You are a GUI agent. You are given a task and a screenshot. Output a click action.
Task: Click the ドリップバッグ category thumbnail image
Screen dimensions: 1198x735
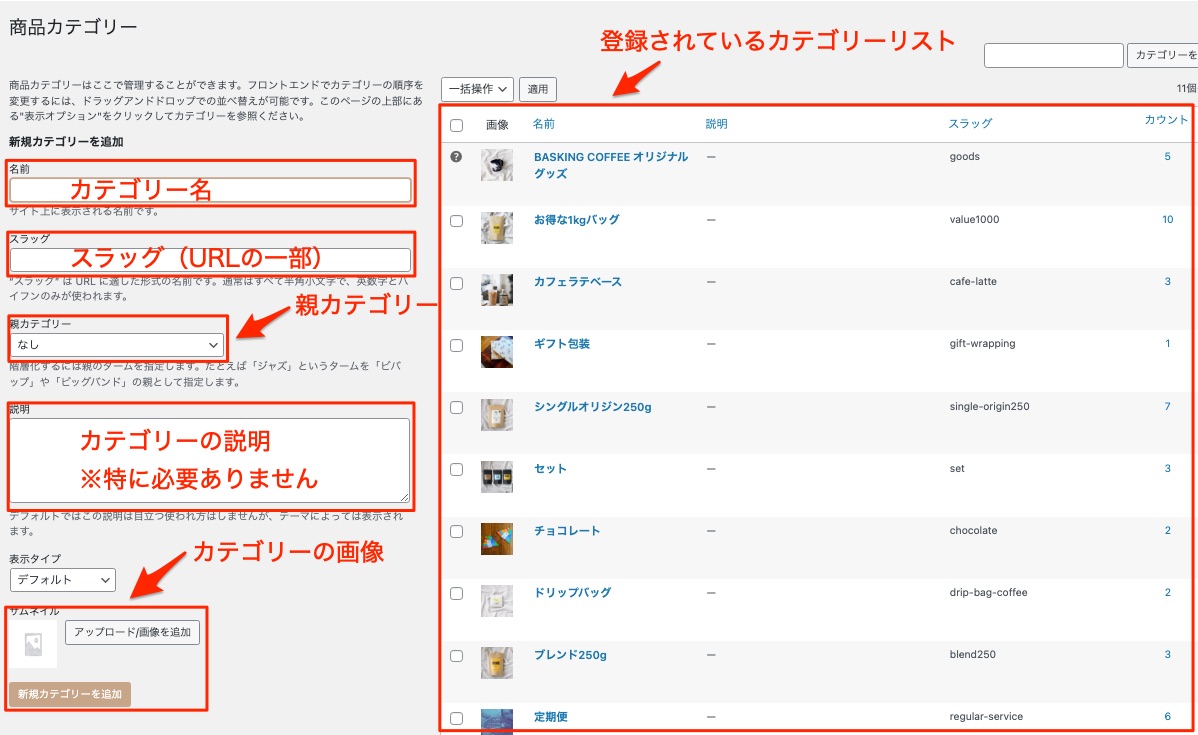(497, 601)
